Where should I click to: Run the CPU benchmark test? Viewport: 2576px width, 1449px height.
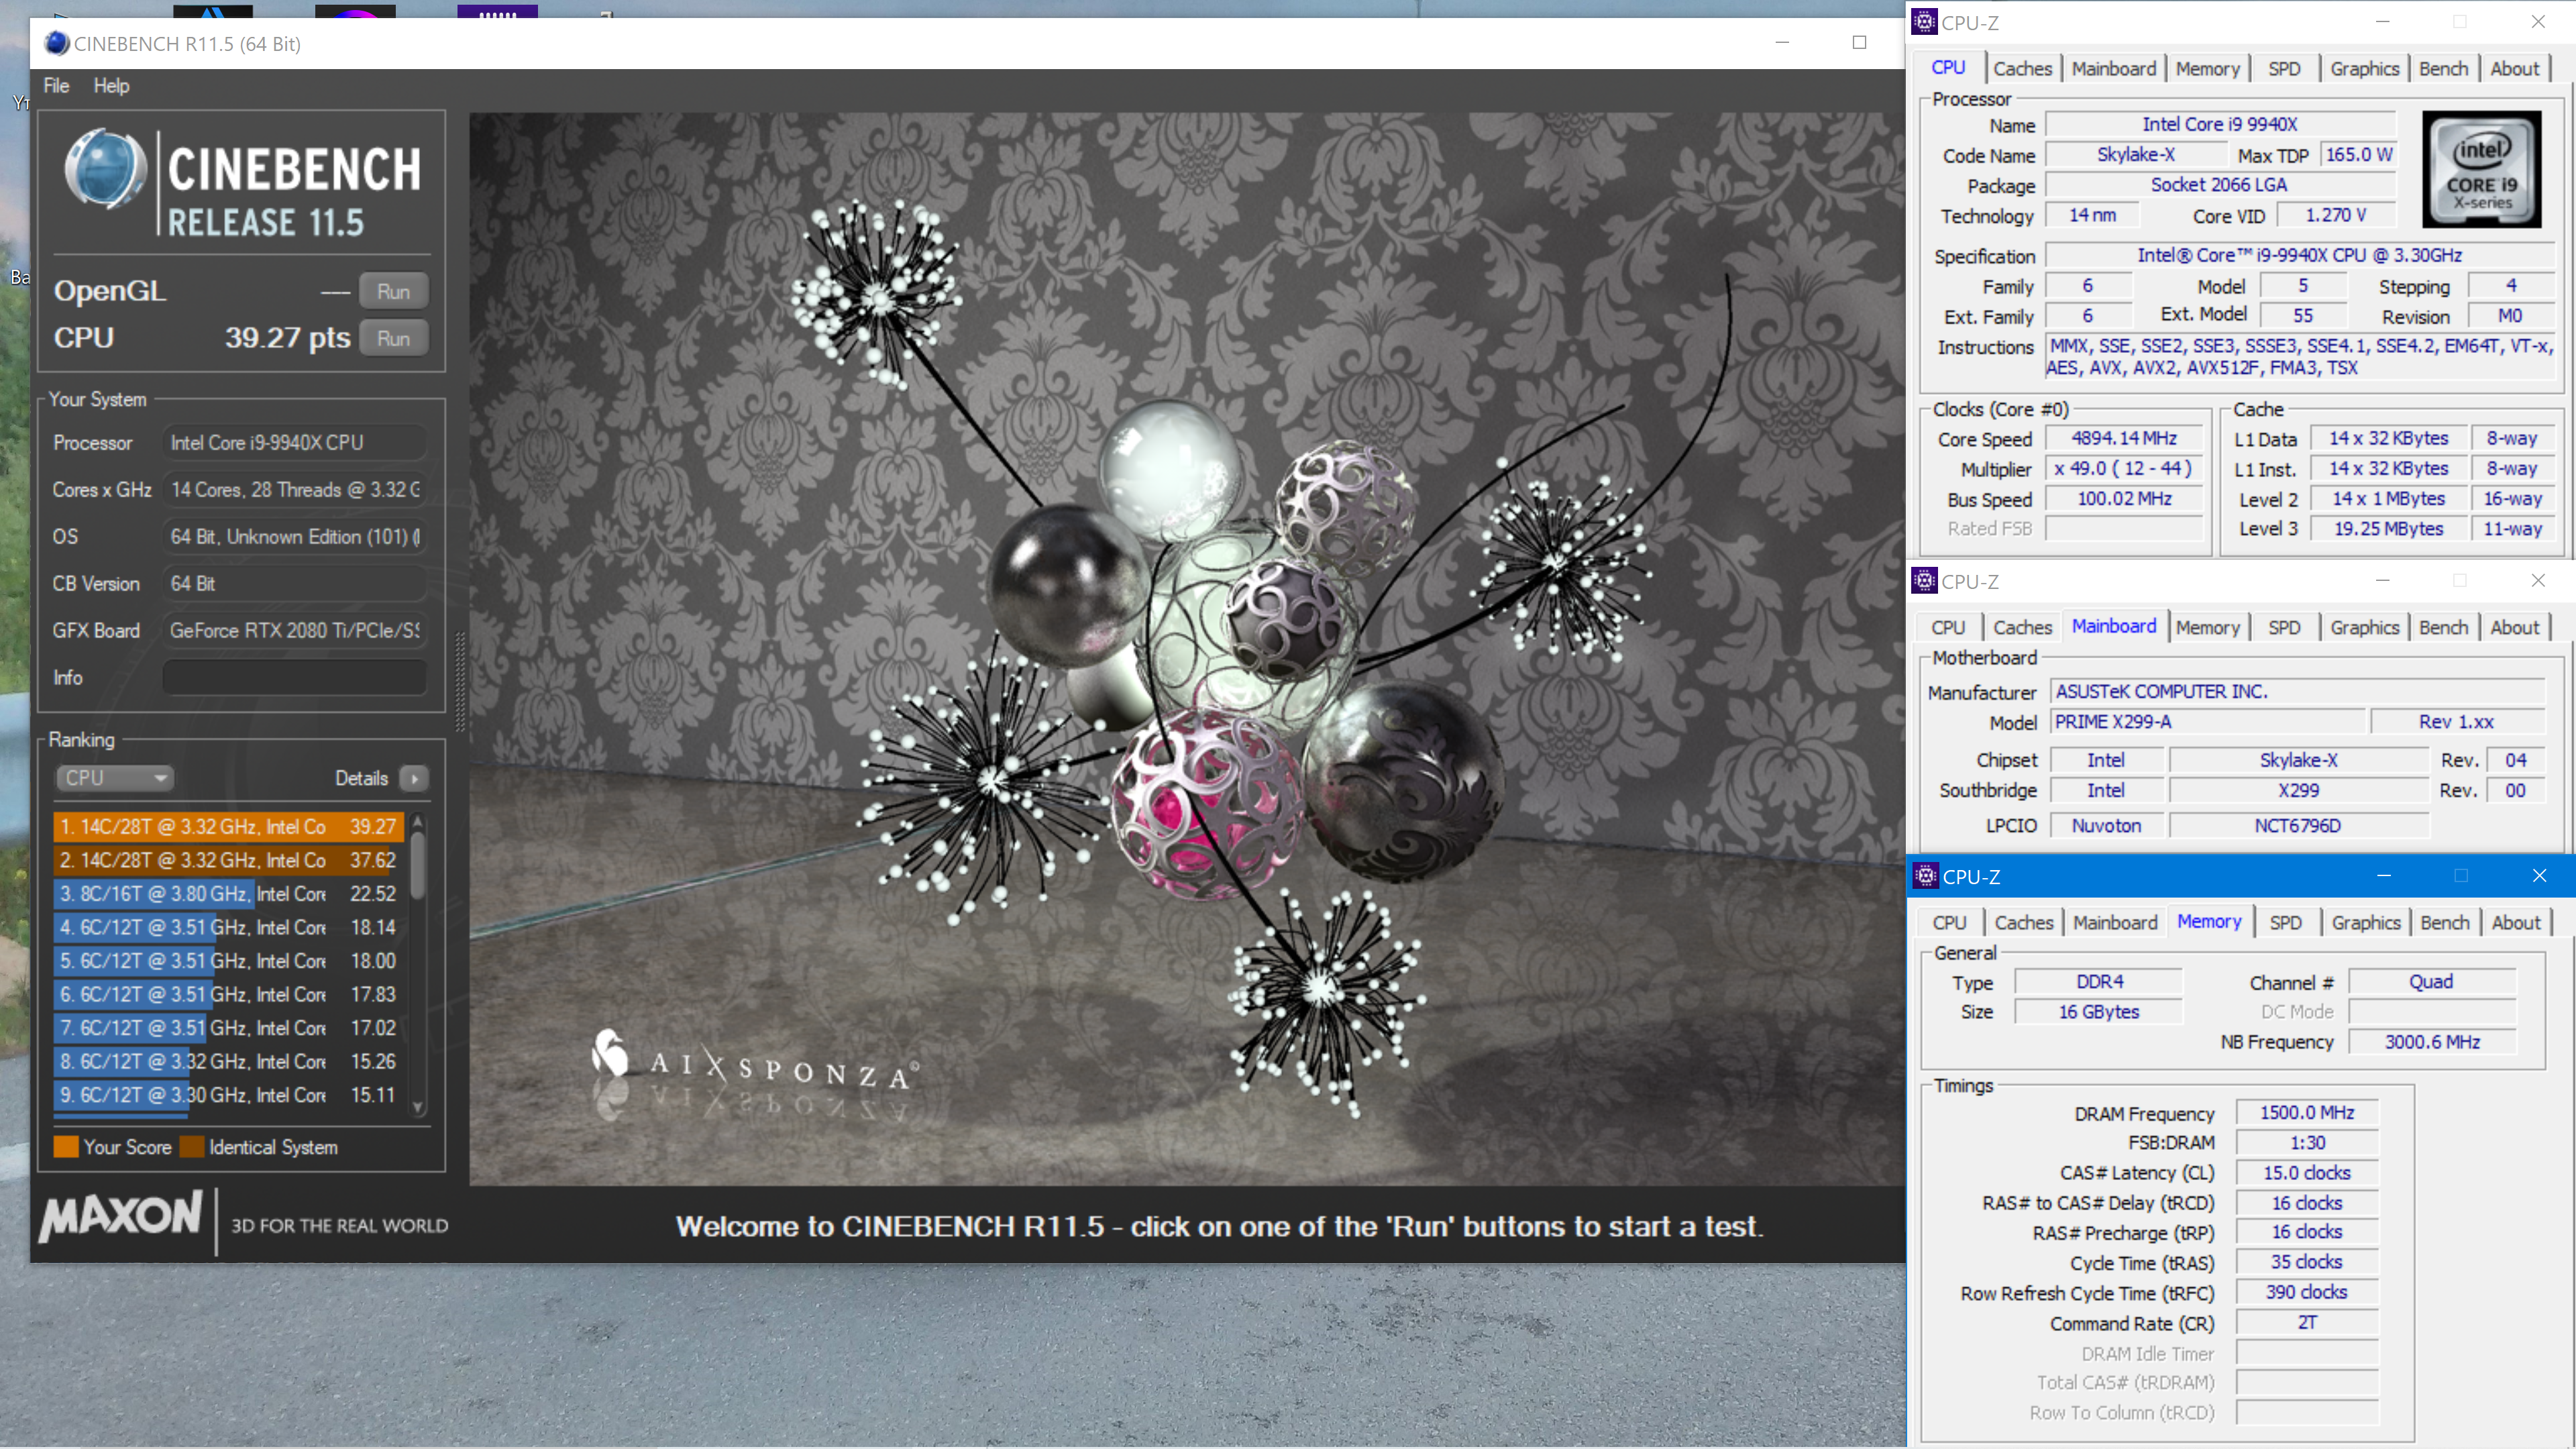(x=393, y=338)
